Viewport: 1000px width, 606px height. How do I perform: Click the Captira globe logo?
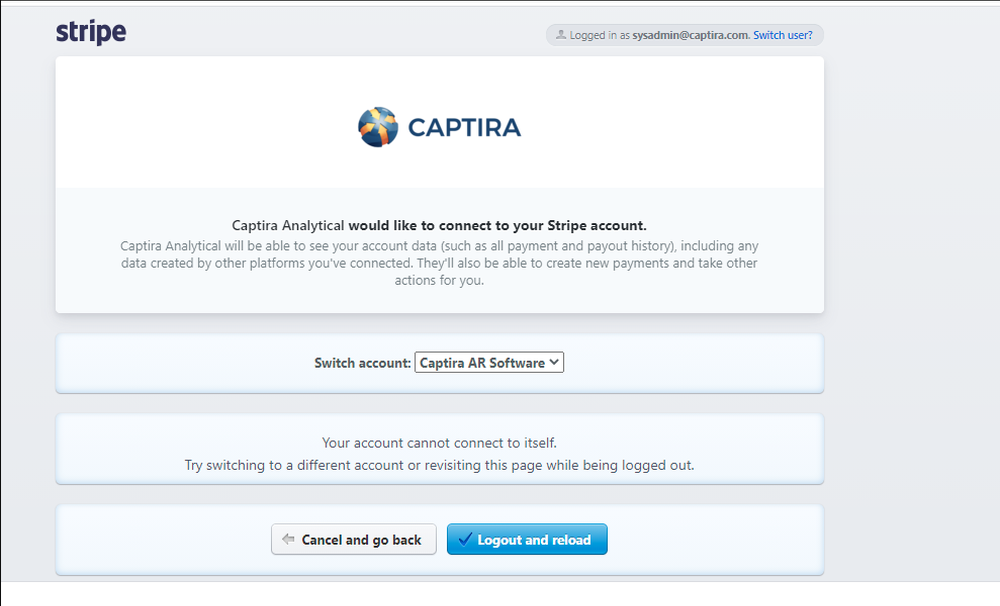[x=378, y=127]
